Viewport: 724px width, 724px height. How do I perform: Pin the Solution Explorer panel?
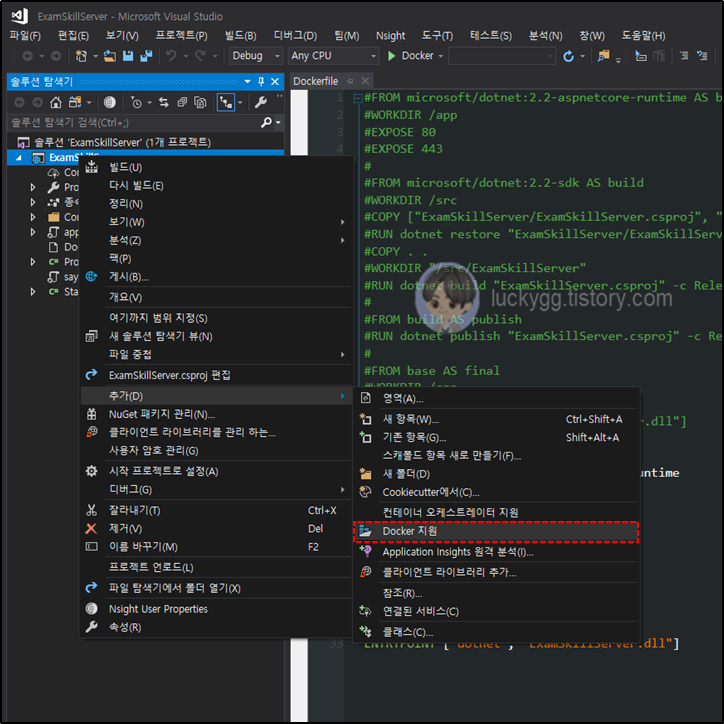[x=261, y=82]
